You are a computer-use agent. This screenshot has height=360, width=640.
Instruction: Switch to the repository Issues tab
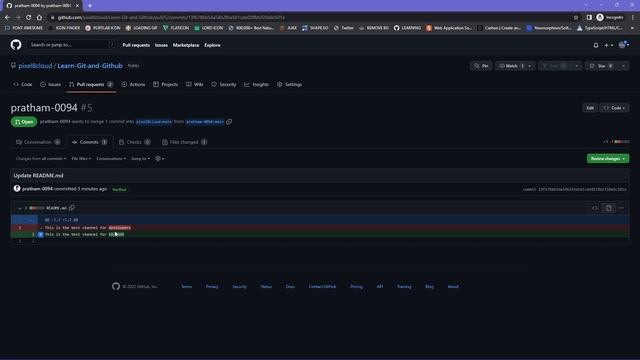click(x=51, y=84)
